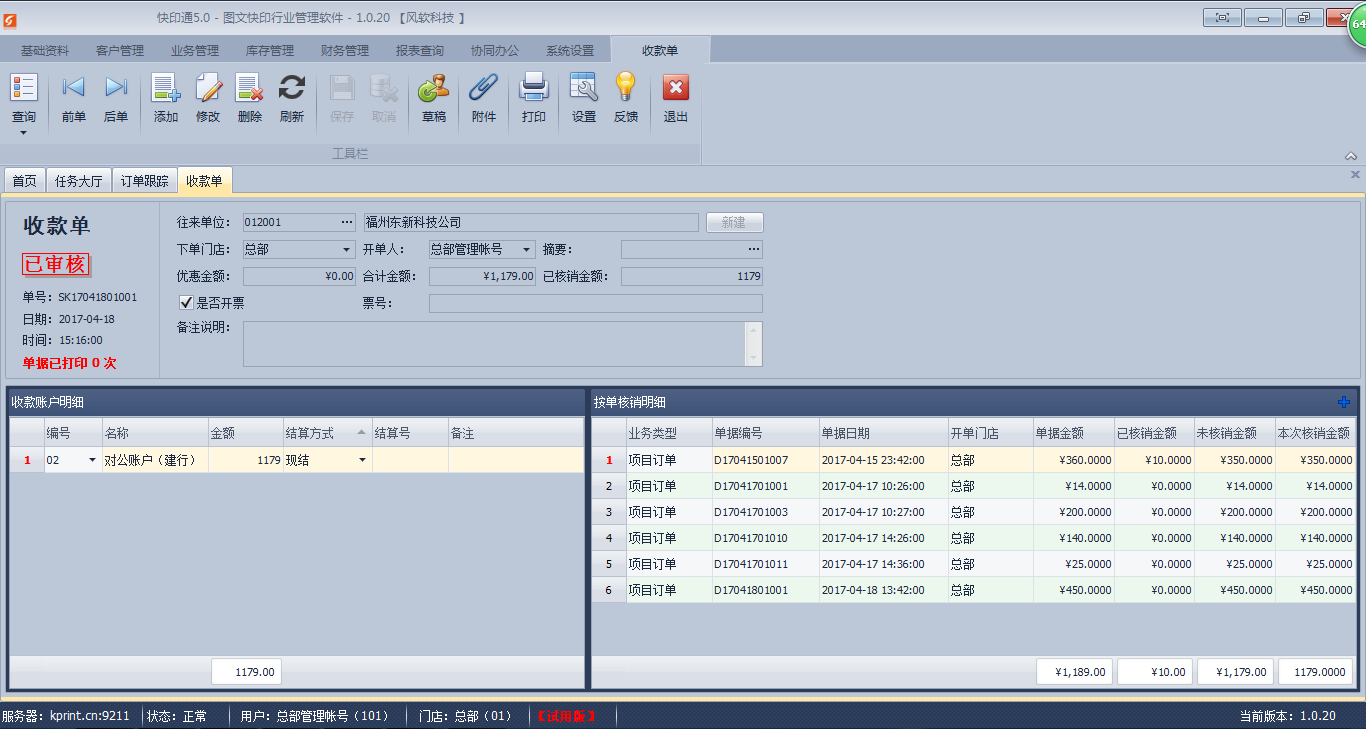Print the receipt using the 打印 icon

[x=534, y=97]
